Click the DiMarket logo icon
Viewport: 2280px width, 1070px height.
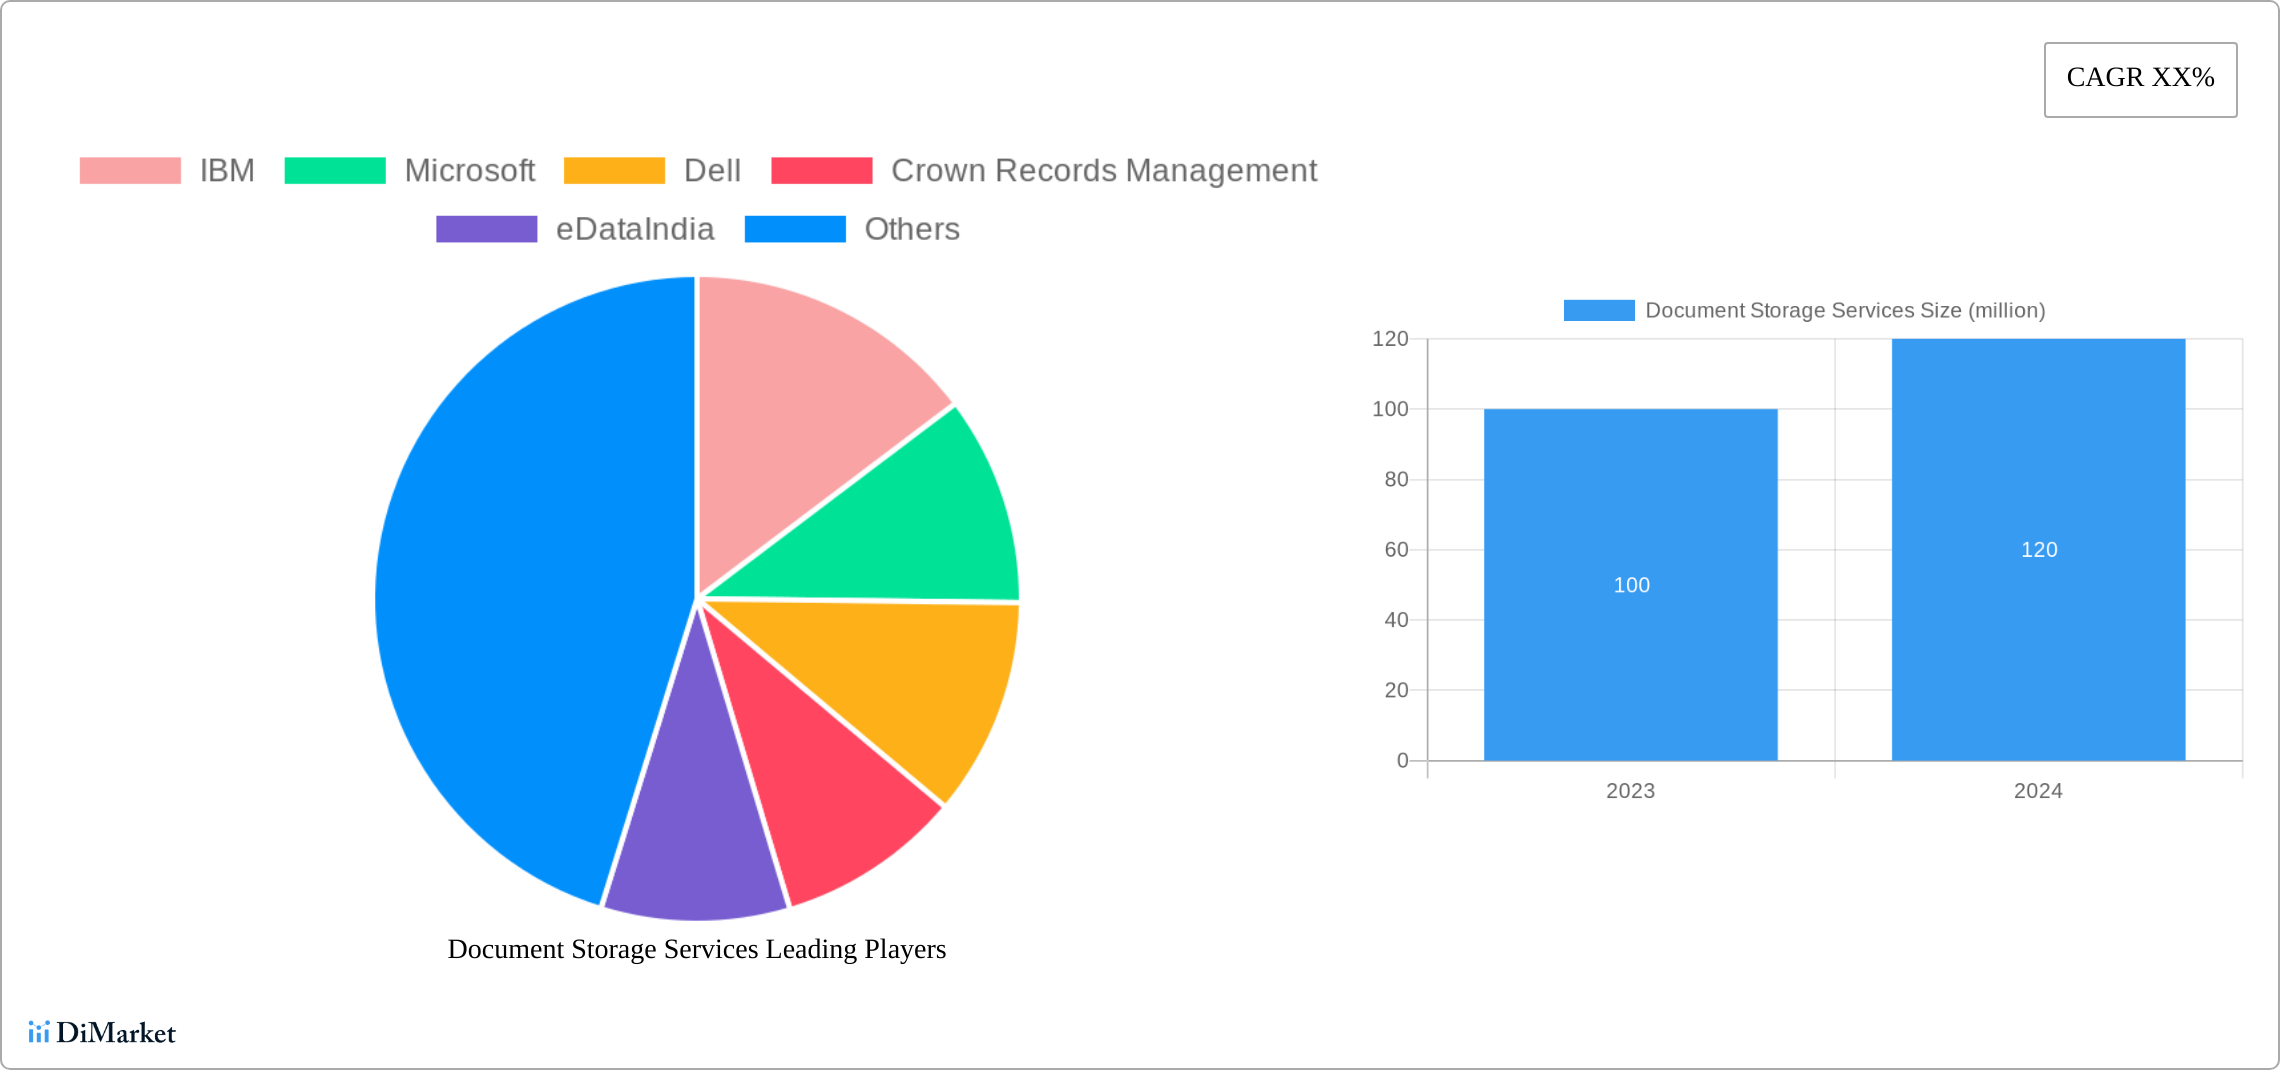coord(39,1032)
